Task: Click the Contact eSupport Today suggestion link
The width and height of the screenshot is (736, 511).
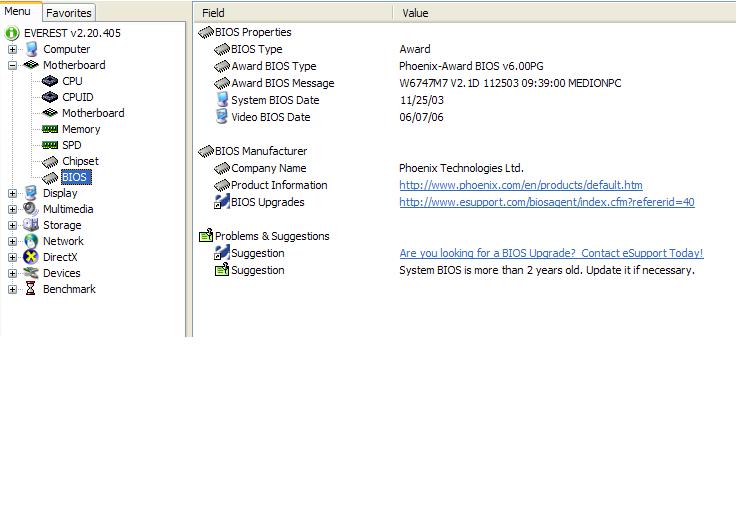Action: click(x=551, y=253)
